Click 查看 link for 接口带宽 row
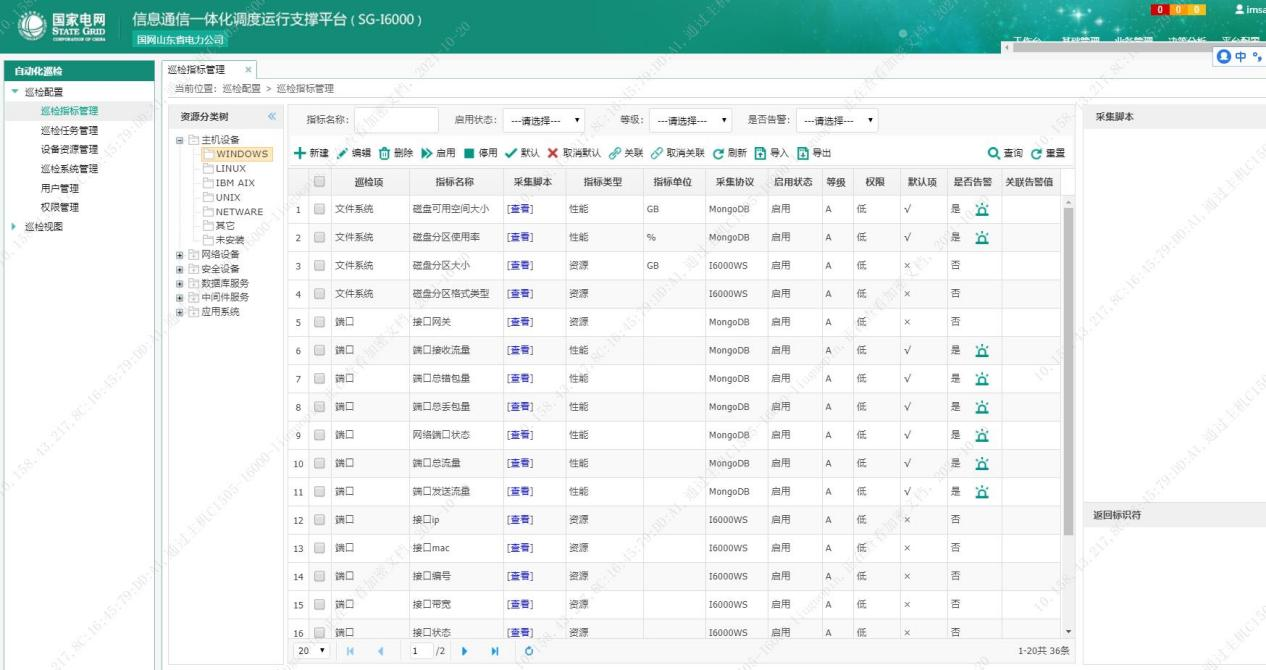 point(520,605)
